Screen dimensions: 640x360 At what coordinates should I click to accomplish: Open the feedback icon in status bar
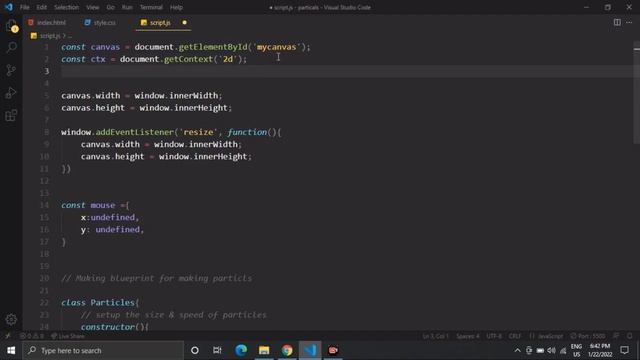[x=616, y=336]
